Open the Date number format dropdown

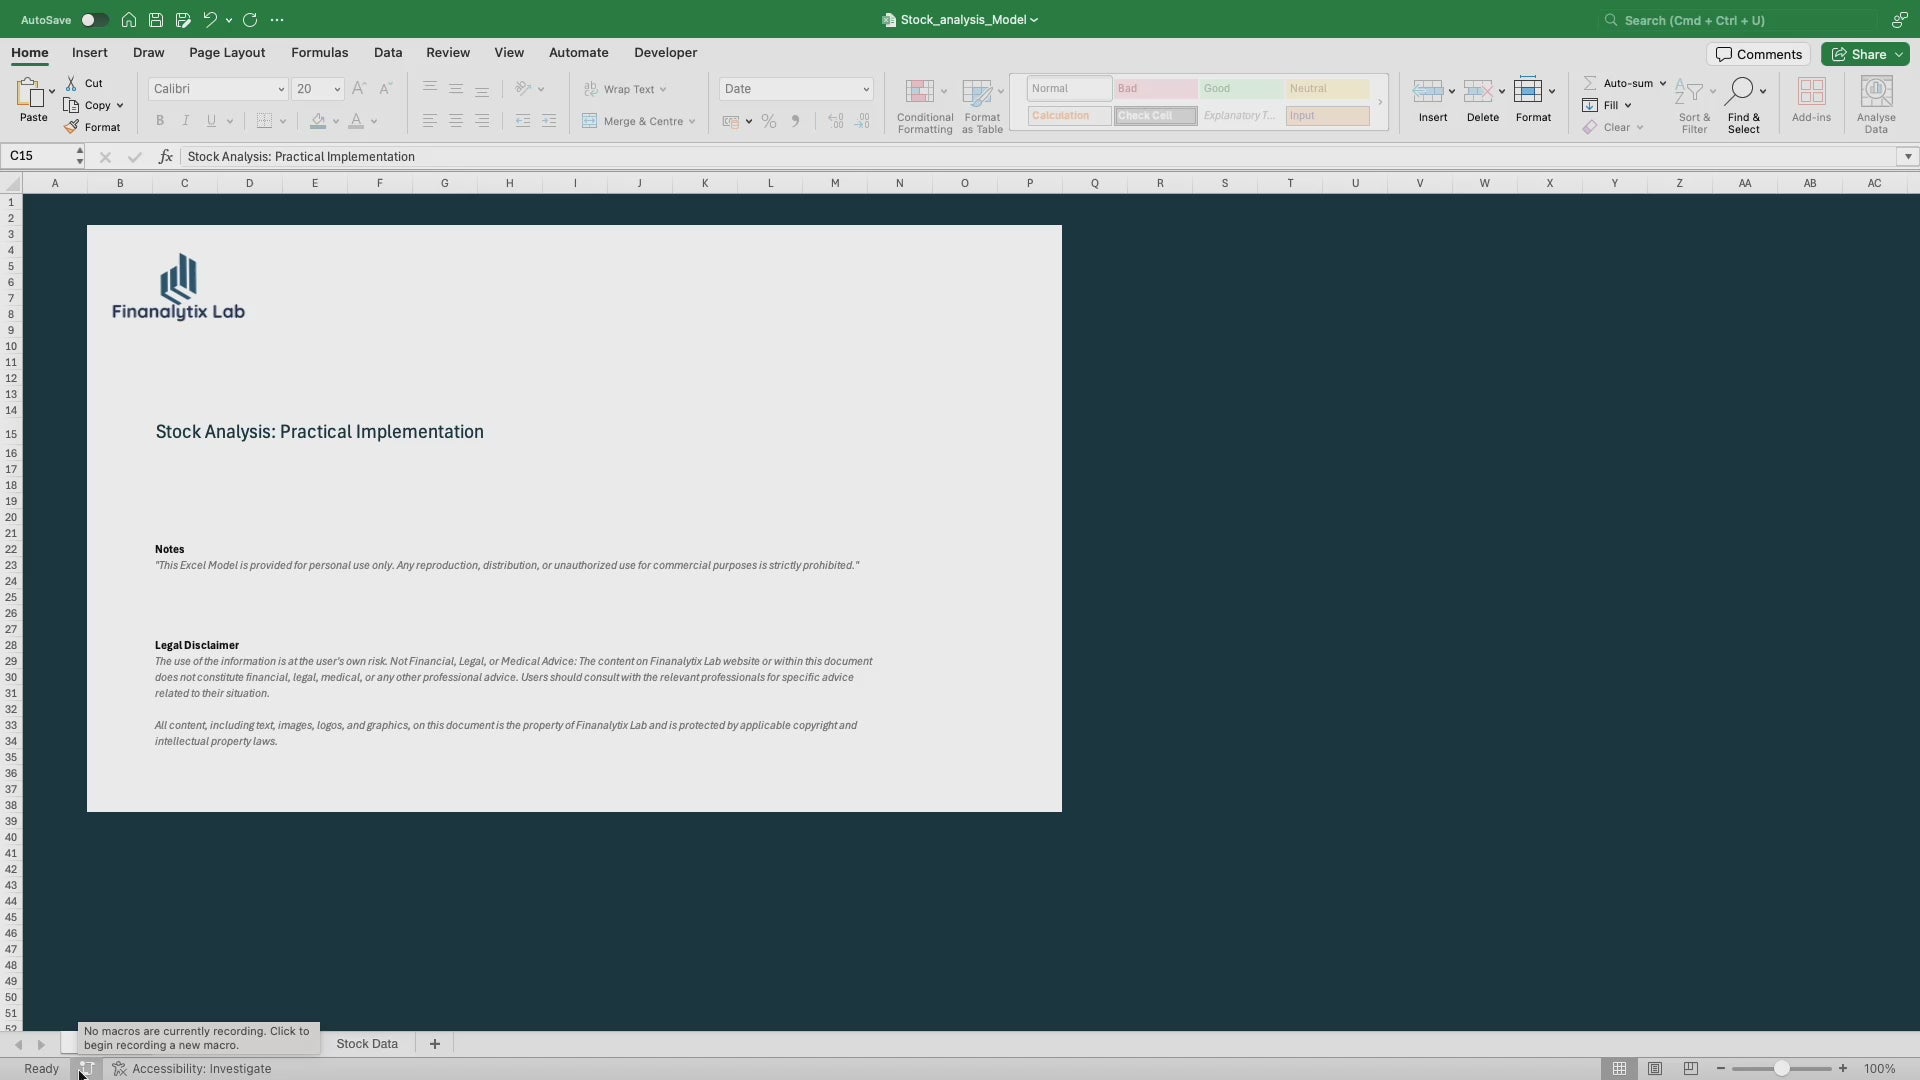click(866, 89)
